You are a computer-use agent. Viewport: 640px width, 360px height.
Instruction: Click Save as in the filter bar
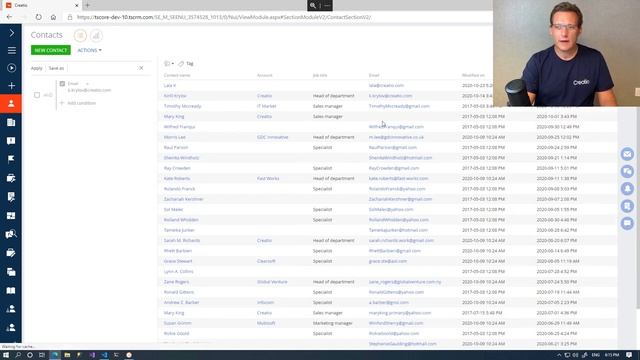tap(56, 68)
